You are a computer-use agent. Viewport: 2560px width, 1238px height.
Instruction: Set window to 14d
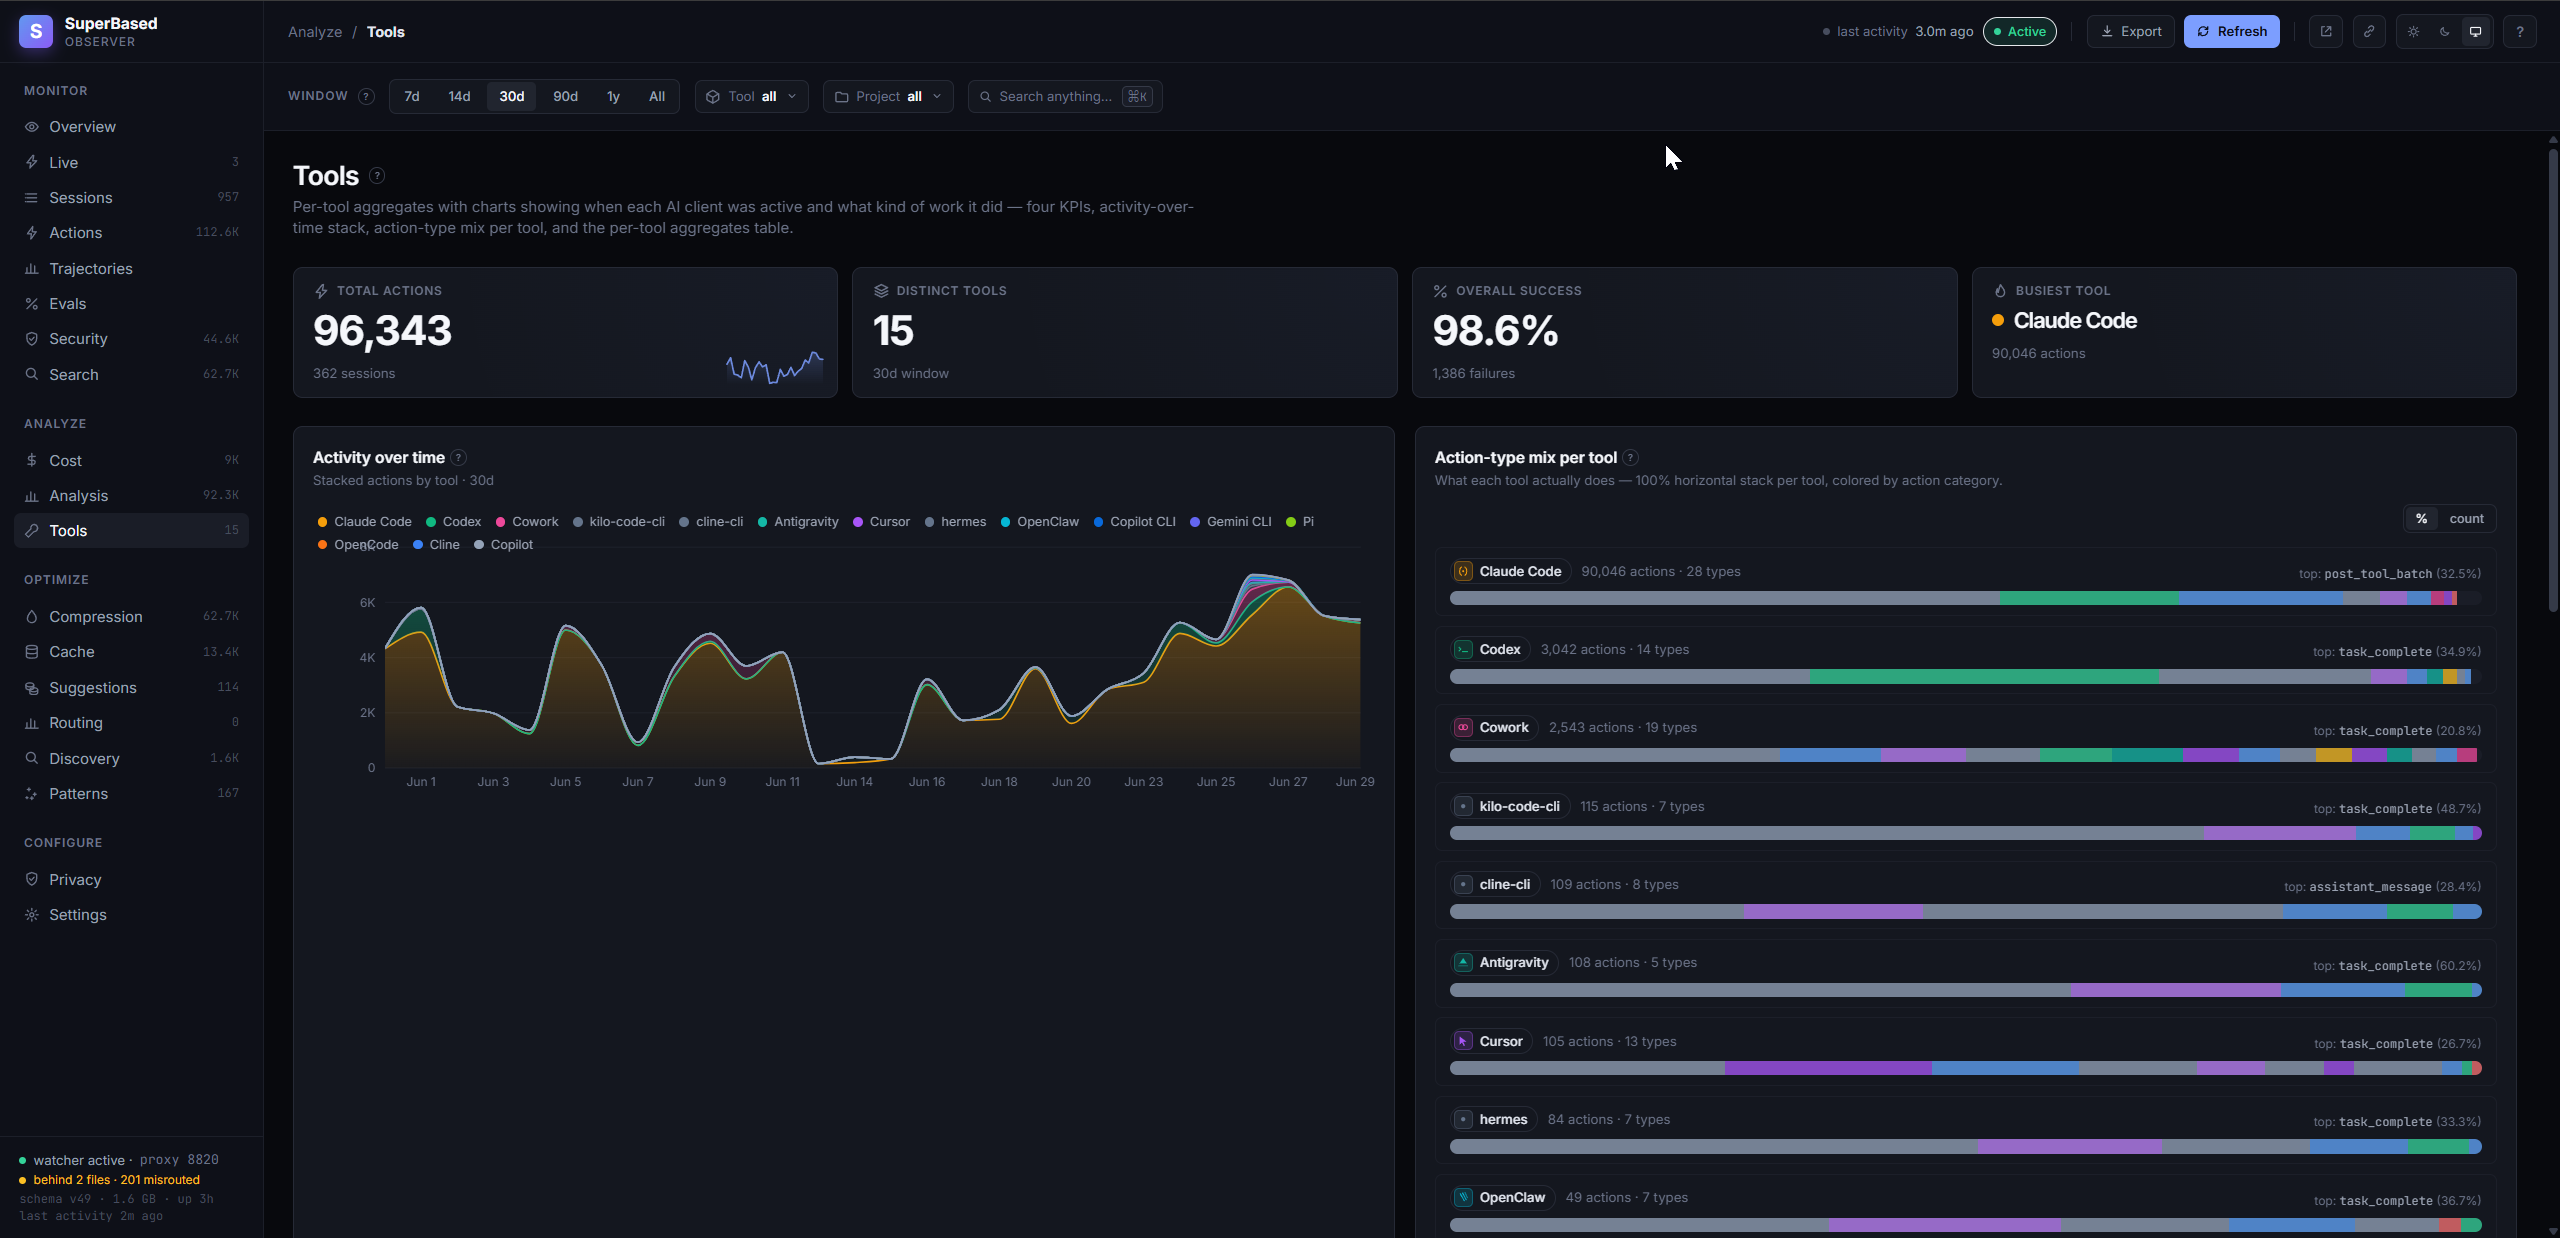tap(459, 96)
